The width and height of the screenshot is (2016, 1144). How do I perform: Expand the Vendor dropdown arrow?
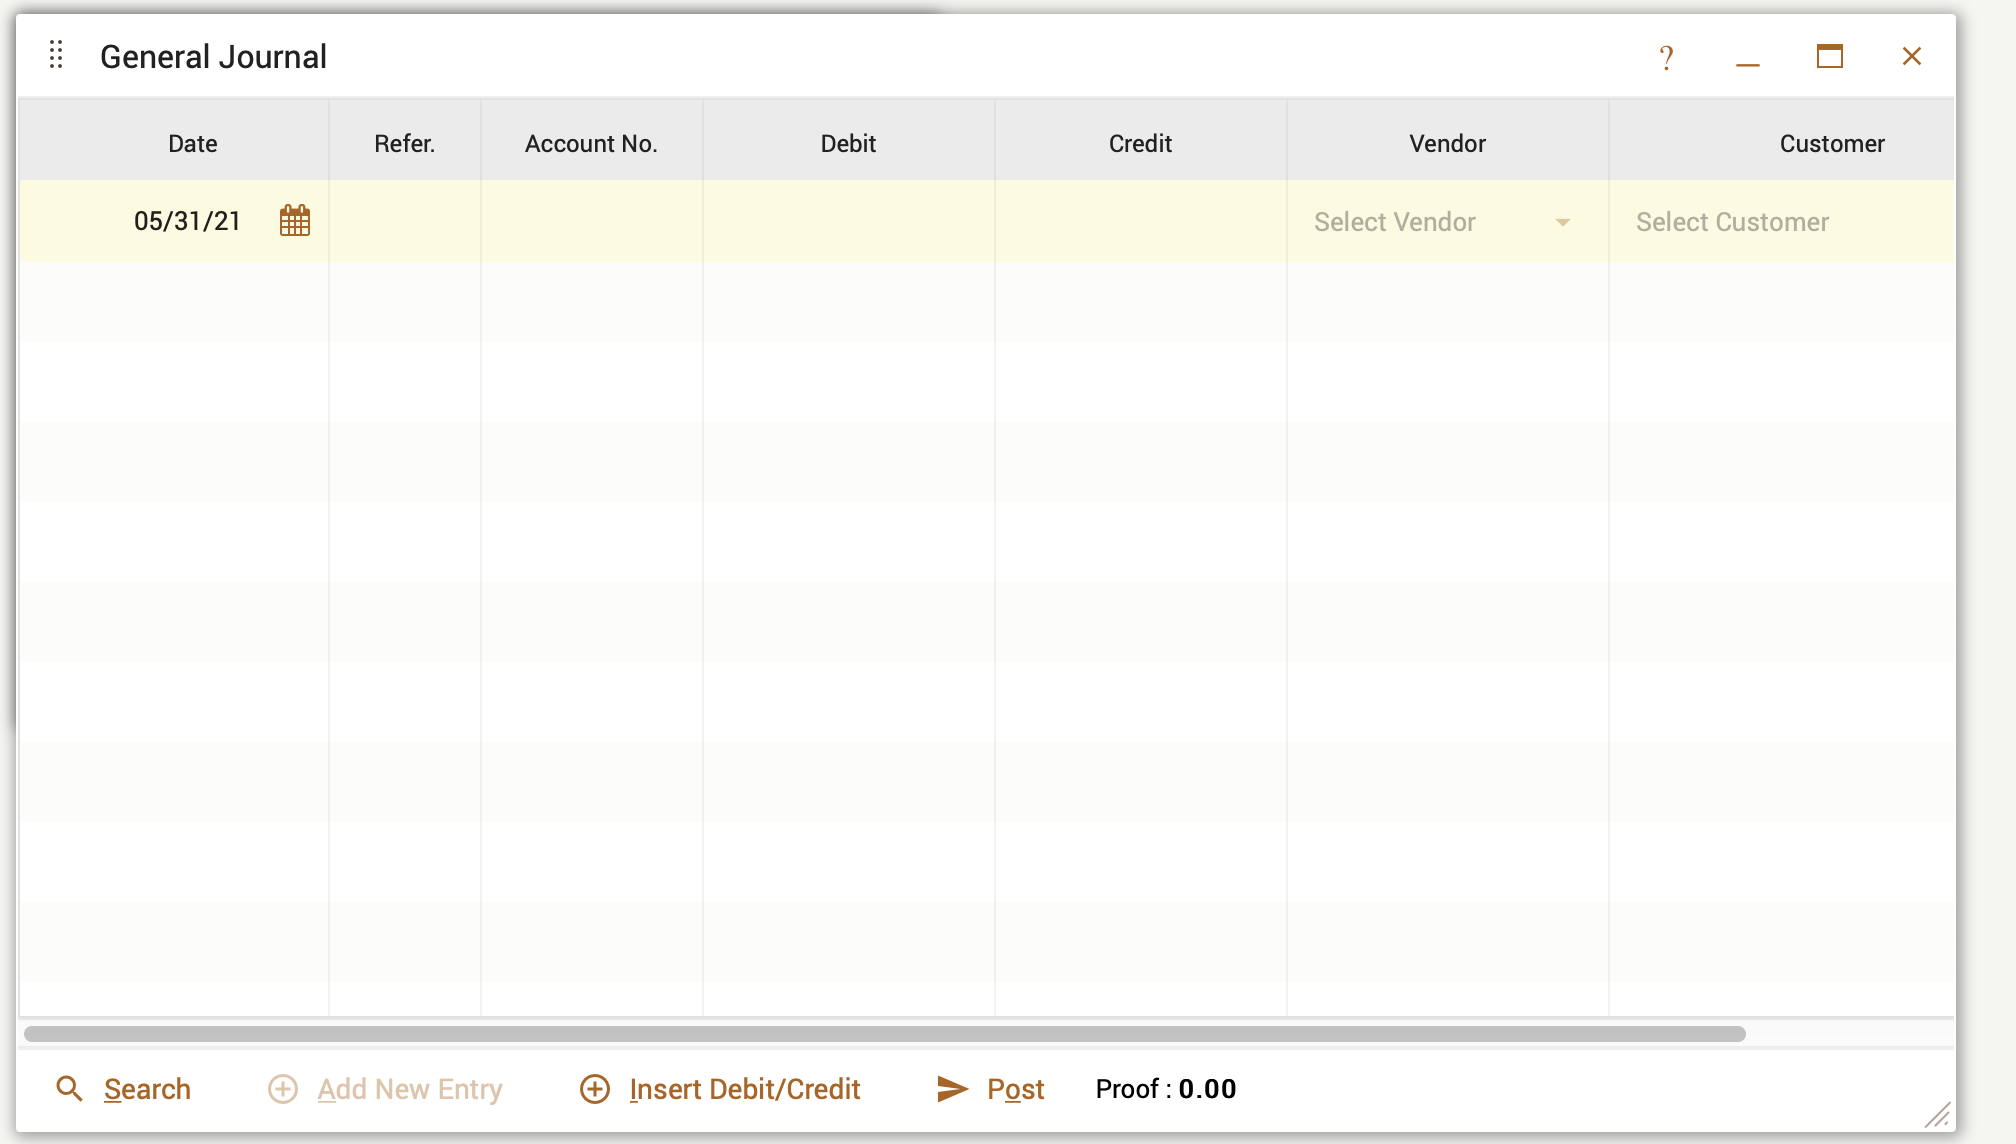point(1563,223)
